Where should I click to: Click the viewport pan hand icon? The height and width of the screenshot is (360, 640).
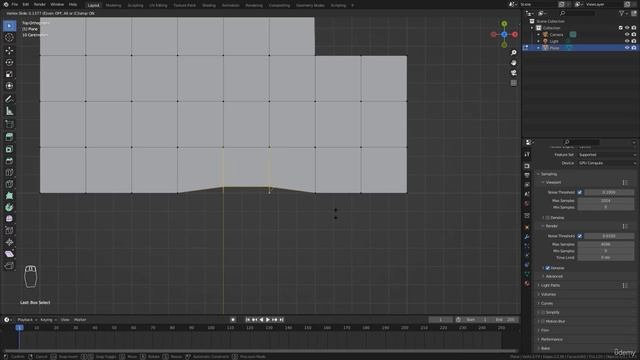tap(513, 63)
